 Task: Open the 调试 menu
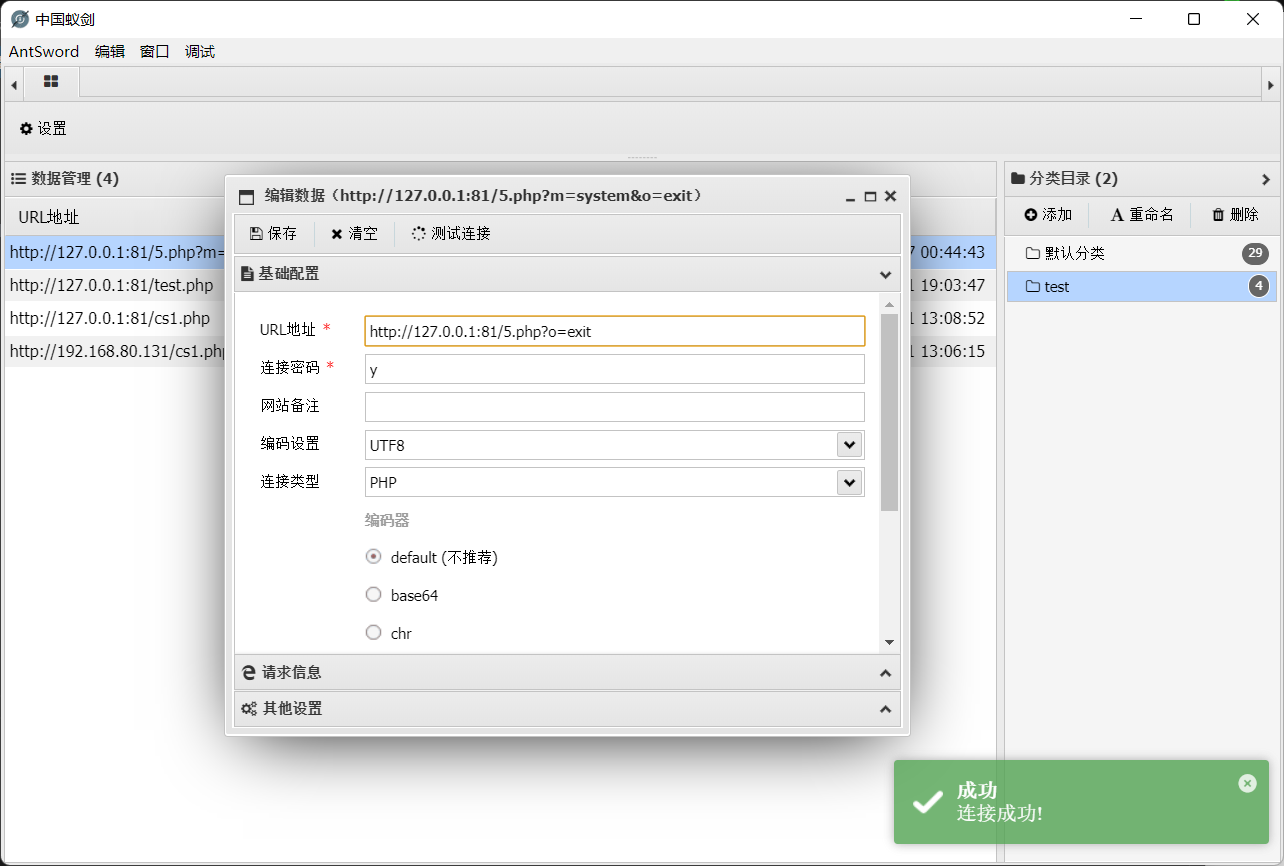pos(200,52)
